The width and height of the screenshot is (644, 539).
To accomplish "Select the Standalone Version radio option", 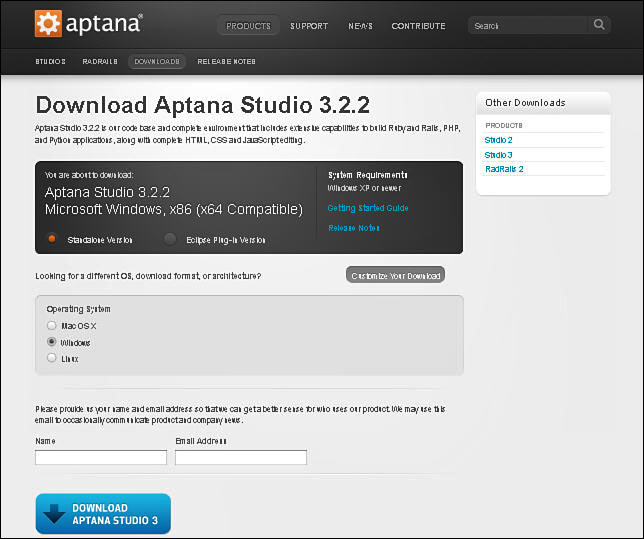I will 52,239.
